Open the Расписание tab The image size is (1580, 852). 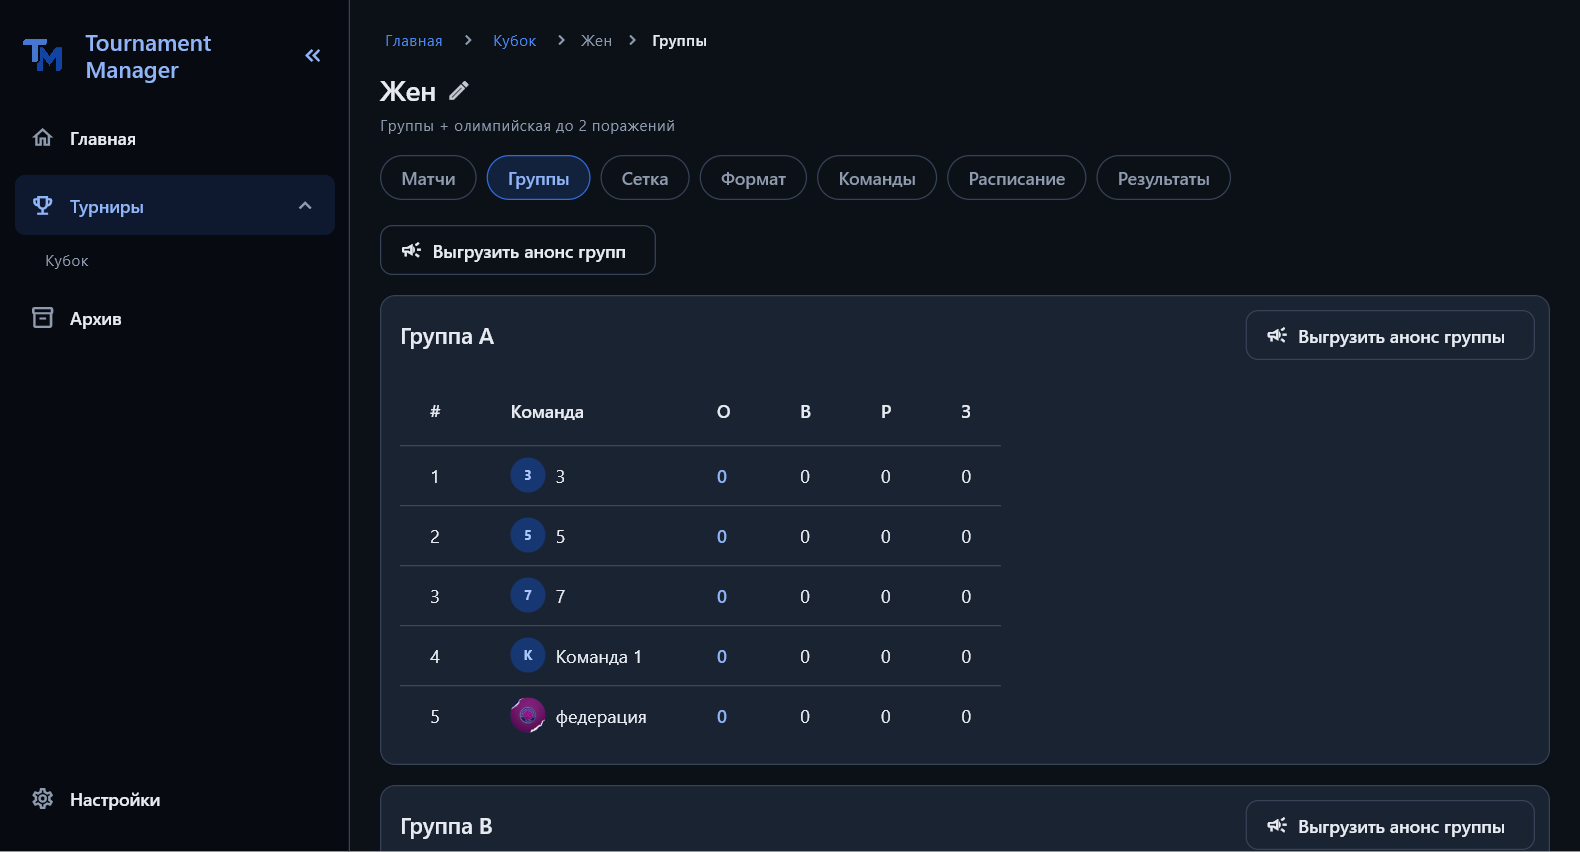coord(1016,178)
